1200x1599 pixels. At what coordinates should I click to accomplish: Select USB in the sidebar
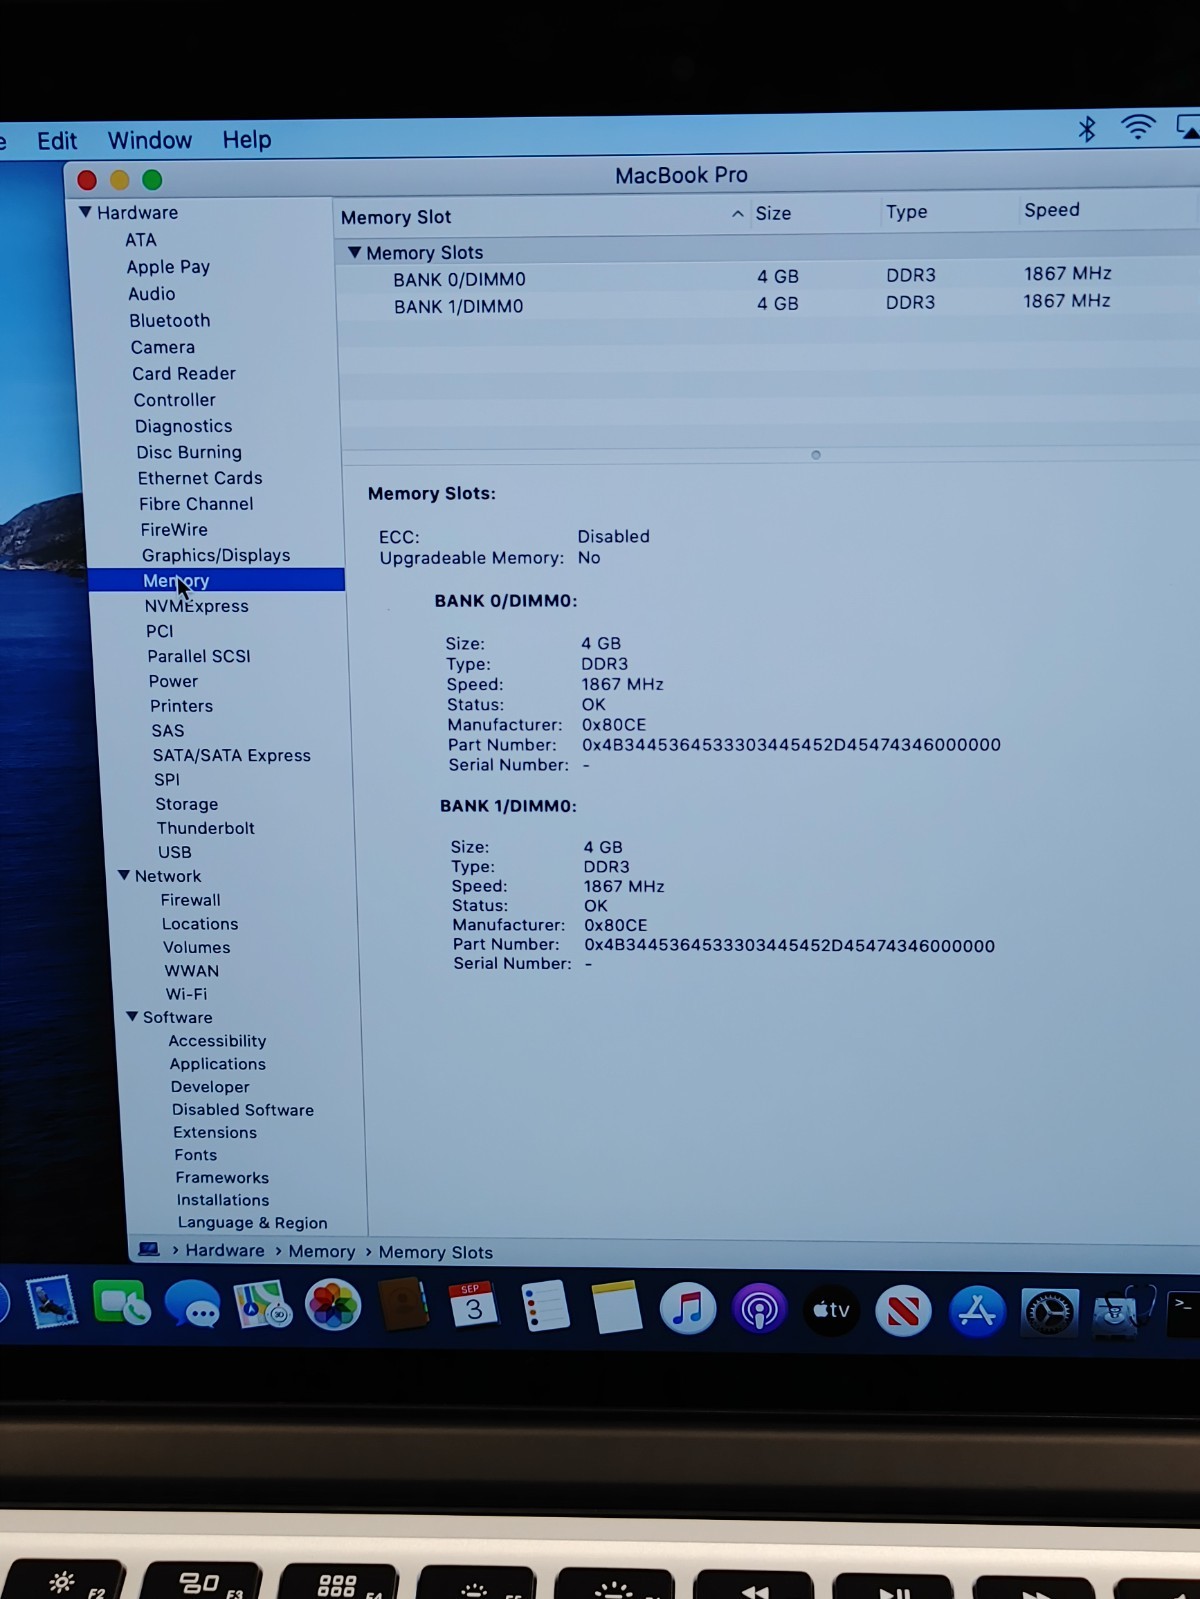[x=174, y=852]
